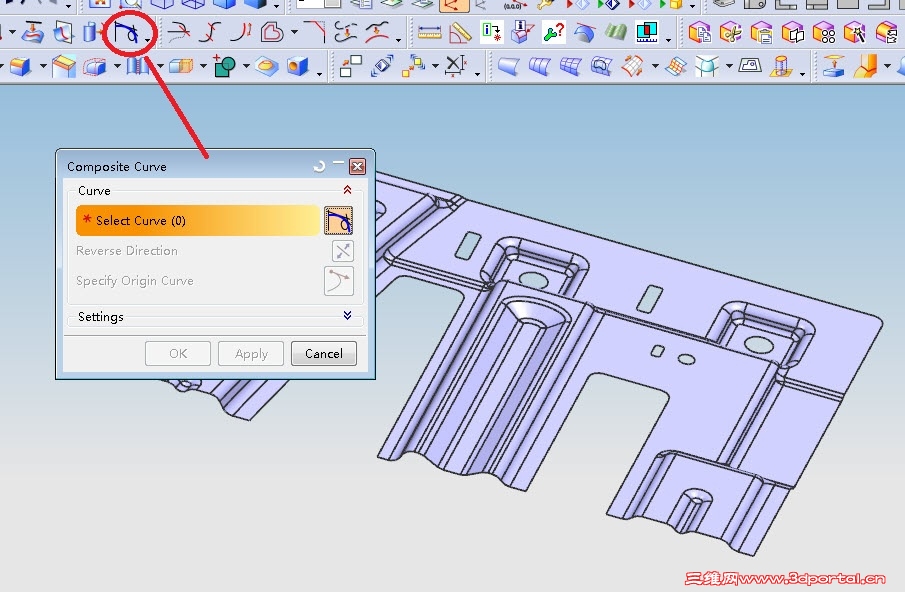This screenshot has height=592, width=905.
Task: Select the Move Face squares tool
Action: point(350,66)
